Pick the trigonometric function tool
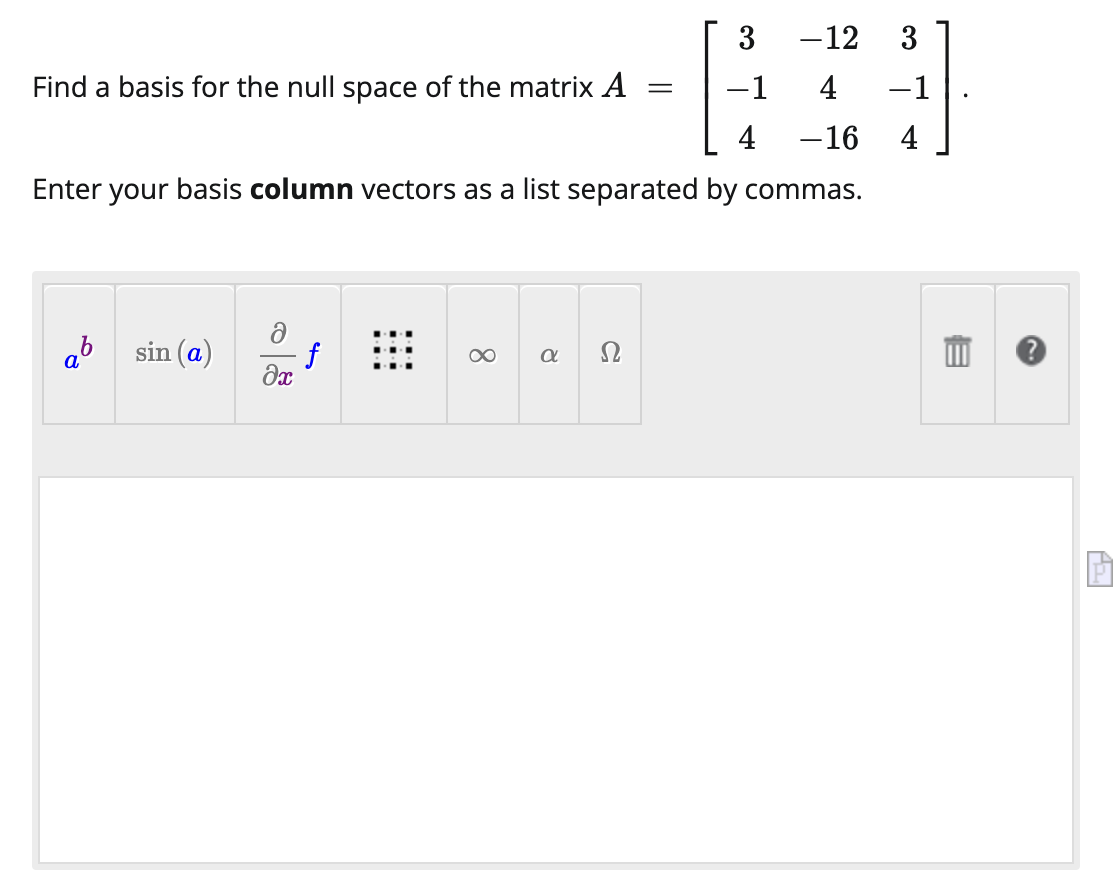The height and width of the screenshot is (892, 1116). pos(175,355)
